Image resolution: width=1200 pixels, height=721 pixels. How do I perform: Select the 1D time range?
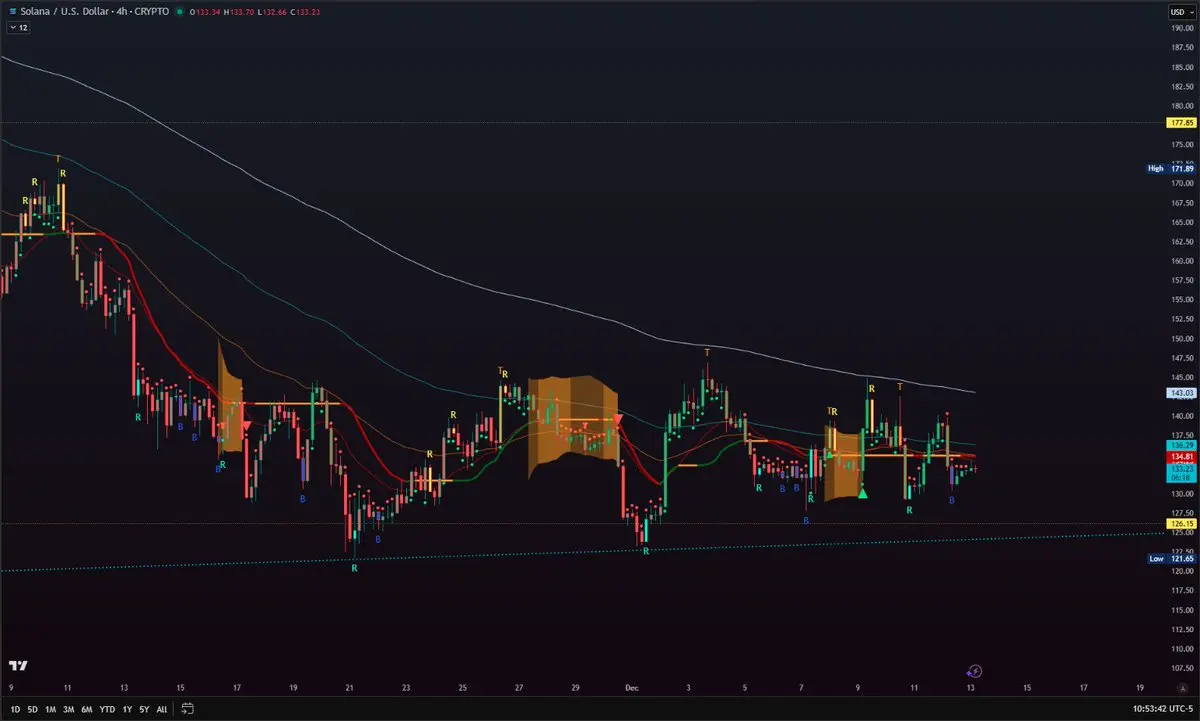click(x=13, y=709)
